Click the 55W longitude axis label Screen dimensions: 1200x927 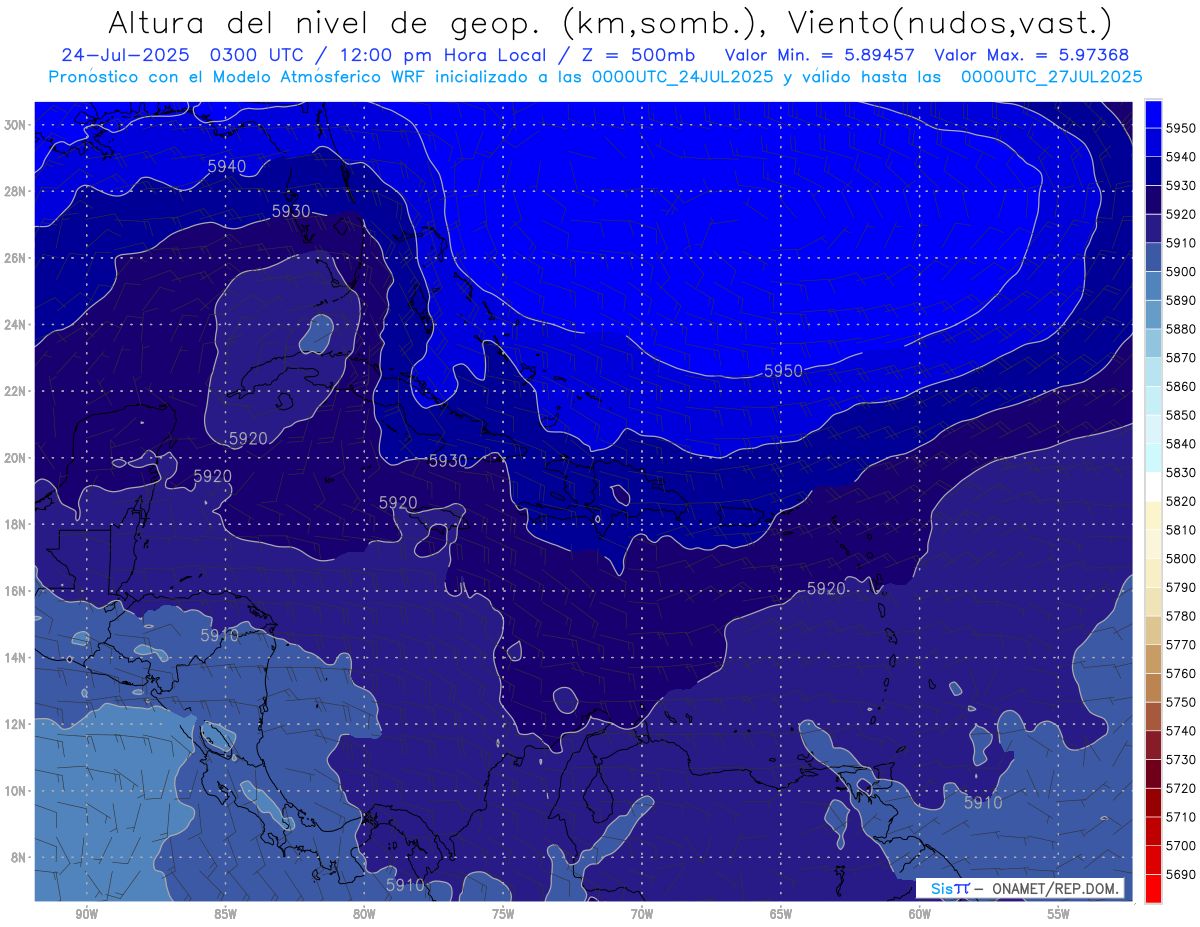click(1059, 914)
